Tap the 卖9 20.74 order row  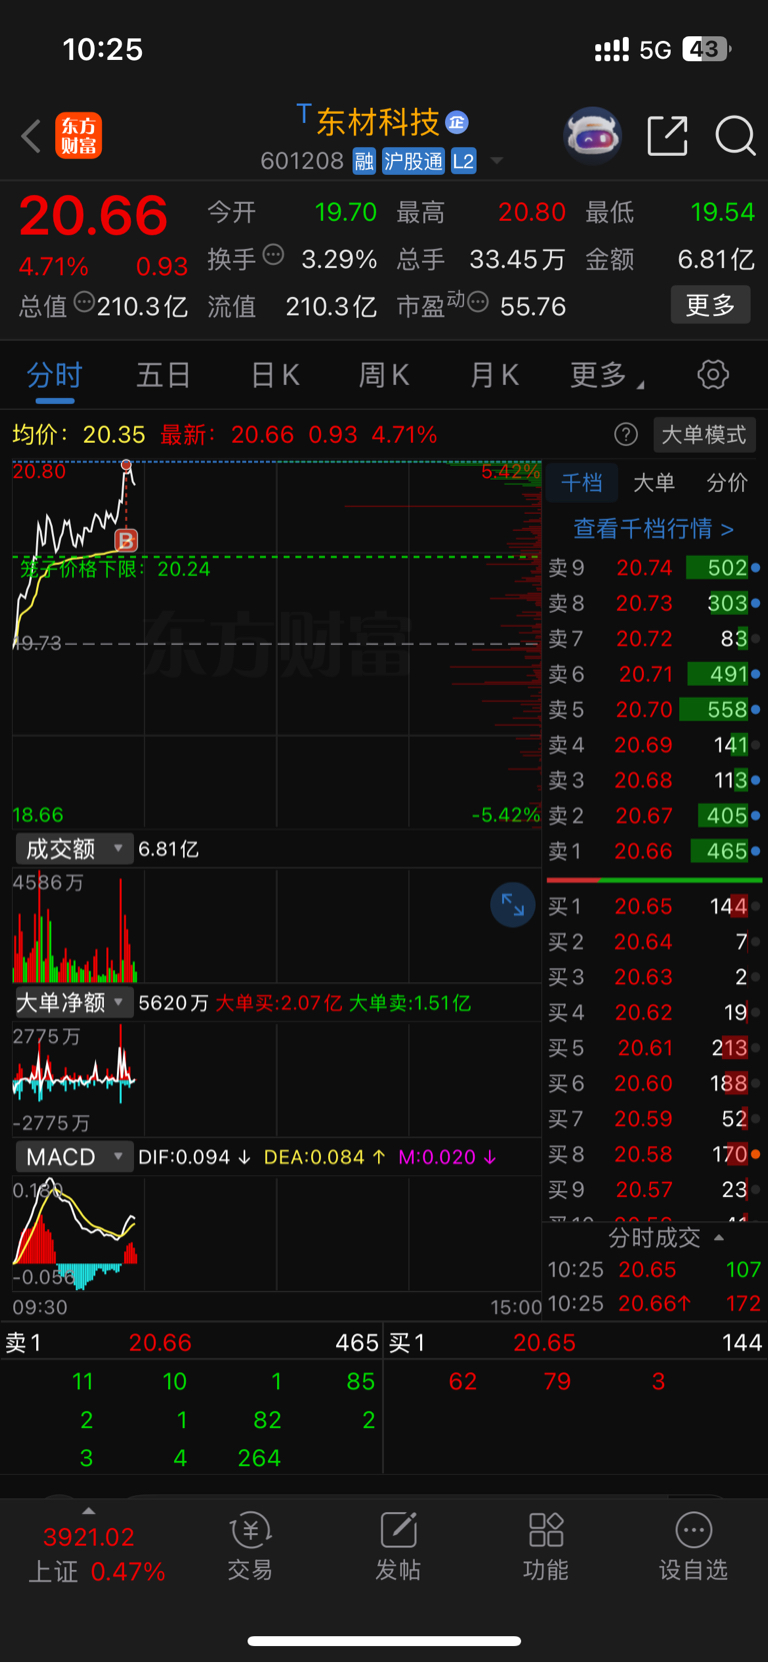click(x=654, y=568)
